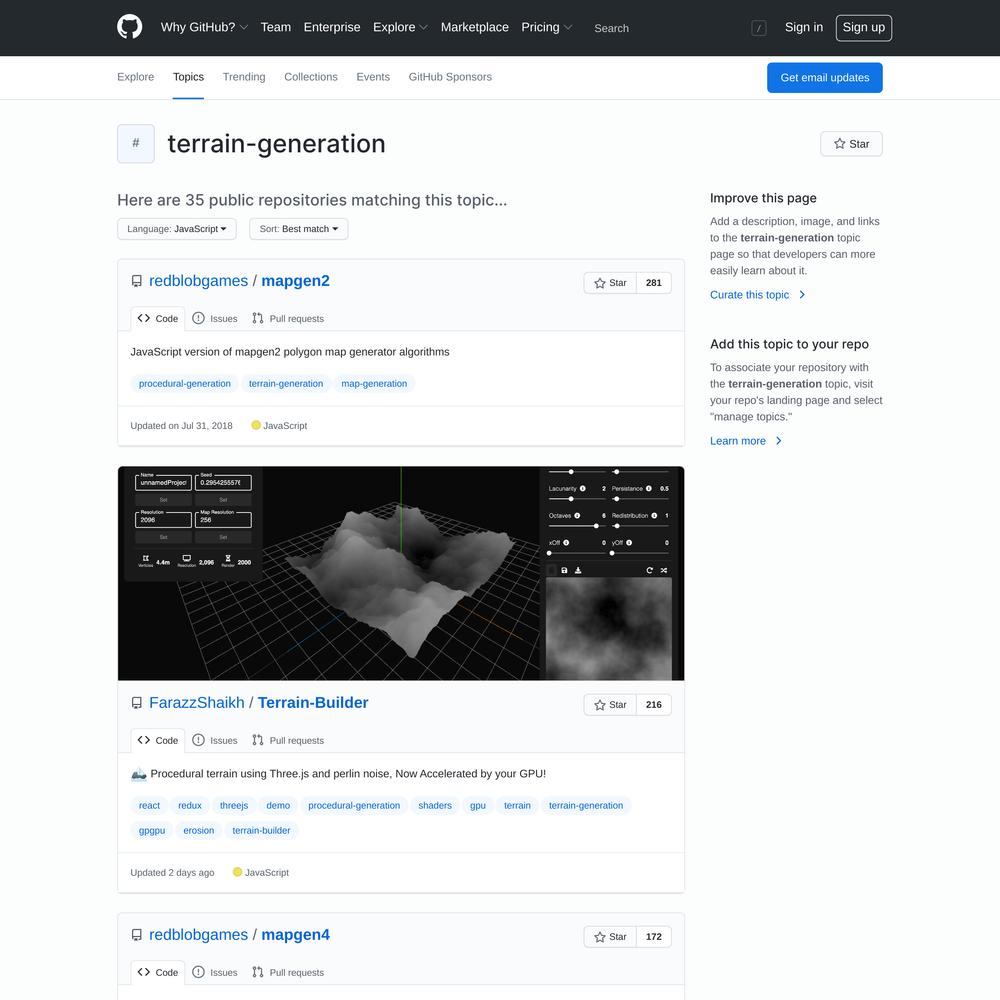Open Marketplace in the header

click(x=474, y=27)
